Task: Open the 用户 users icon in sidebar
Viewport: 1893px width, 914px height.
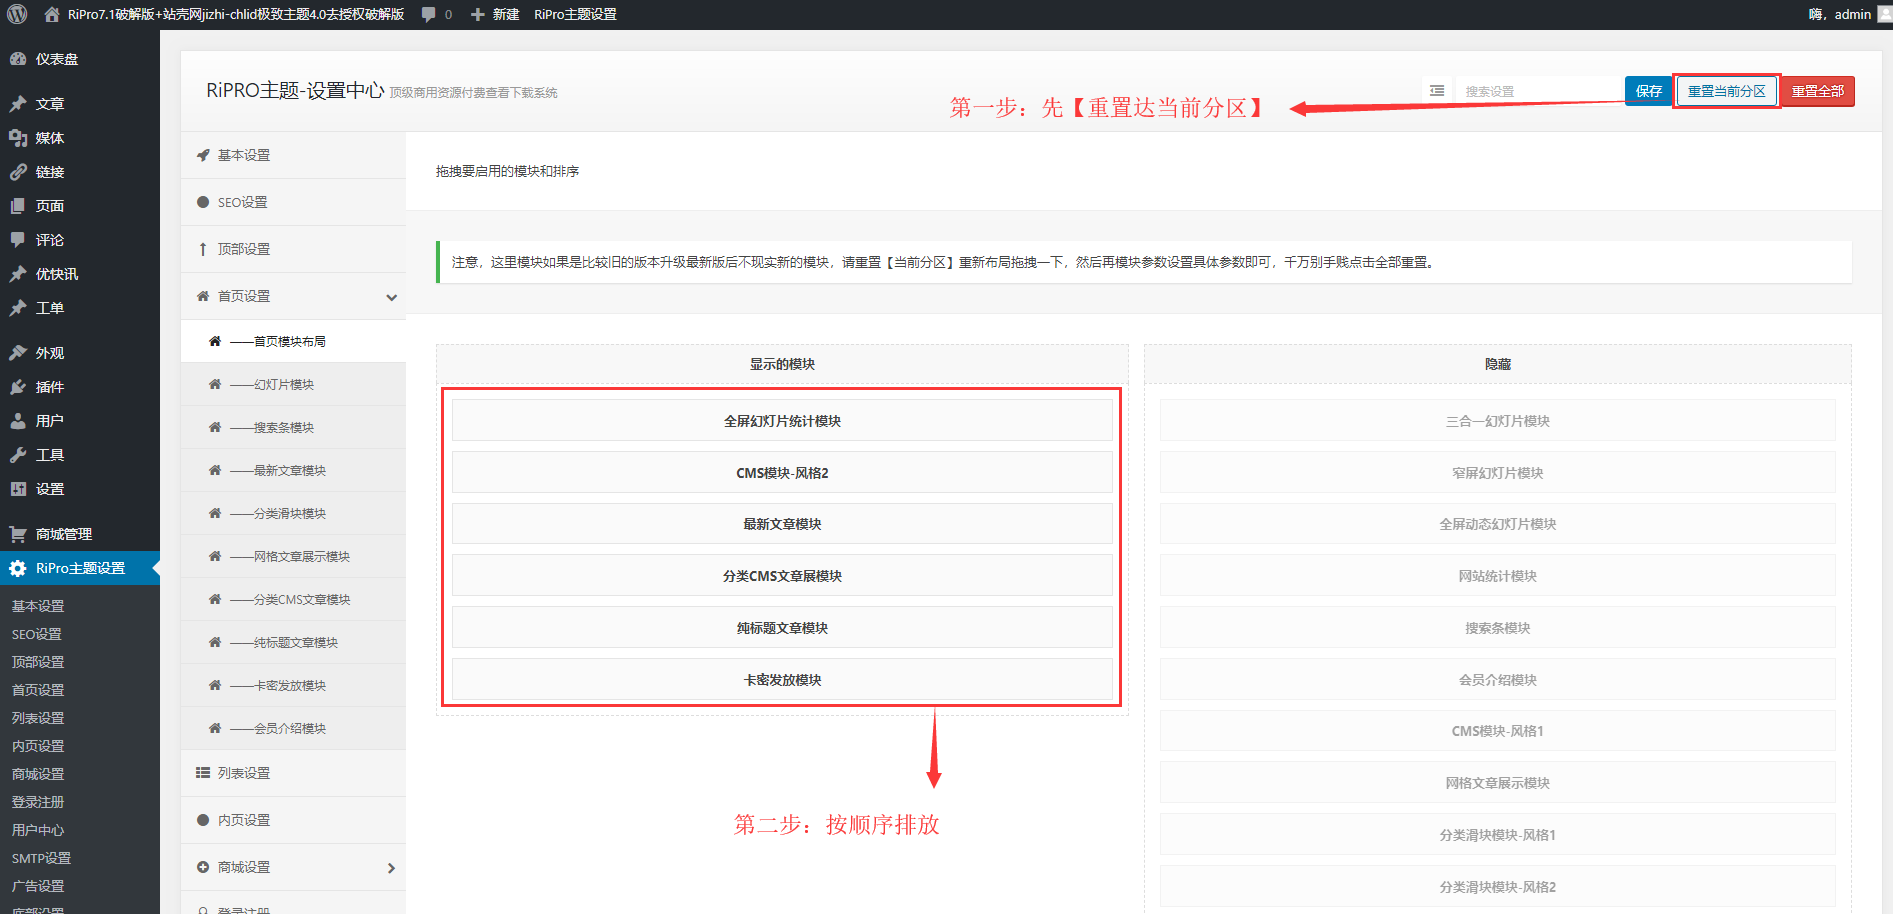Action: pyautogui.click(x=18, y=420)
